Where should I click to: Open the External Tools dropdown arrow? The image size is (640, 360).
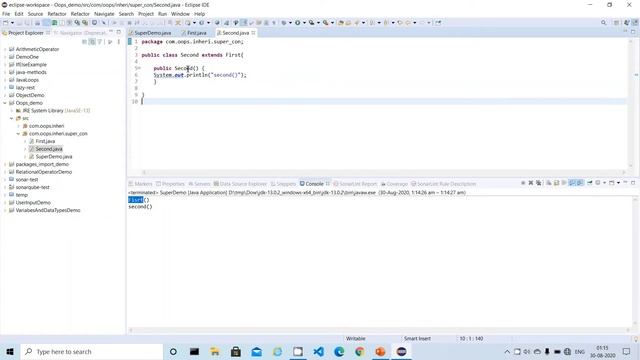tap(332, 23)
